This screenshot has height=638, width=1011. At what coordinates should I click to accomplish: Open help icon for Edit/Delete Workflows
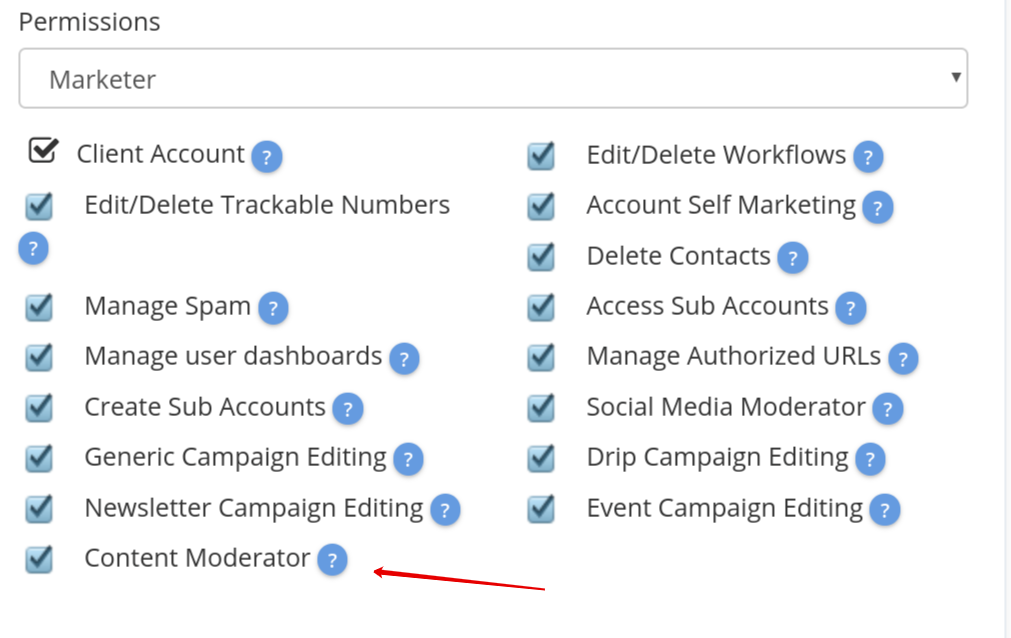coord(868,157)
